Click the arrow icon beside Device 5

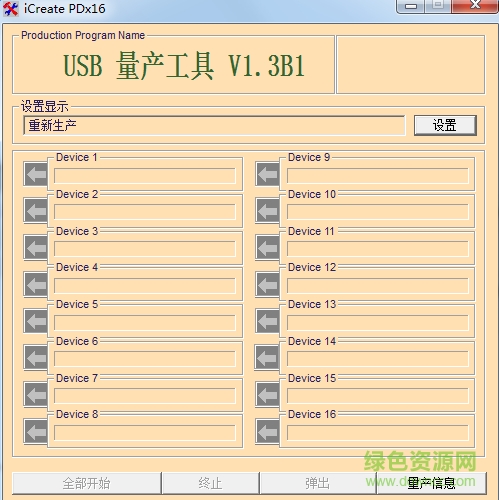point(36,321)
